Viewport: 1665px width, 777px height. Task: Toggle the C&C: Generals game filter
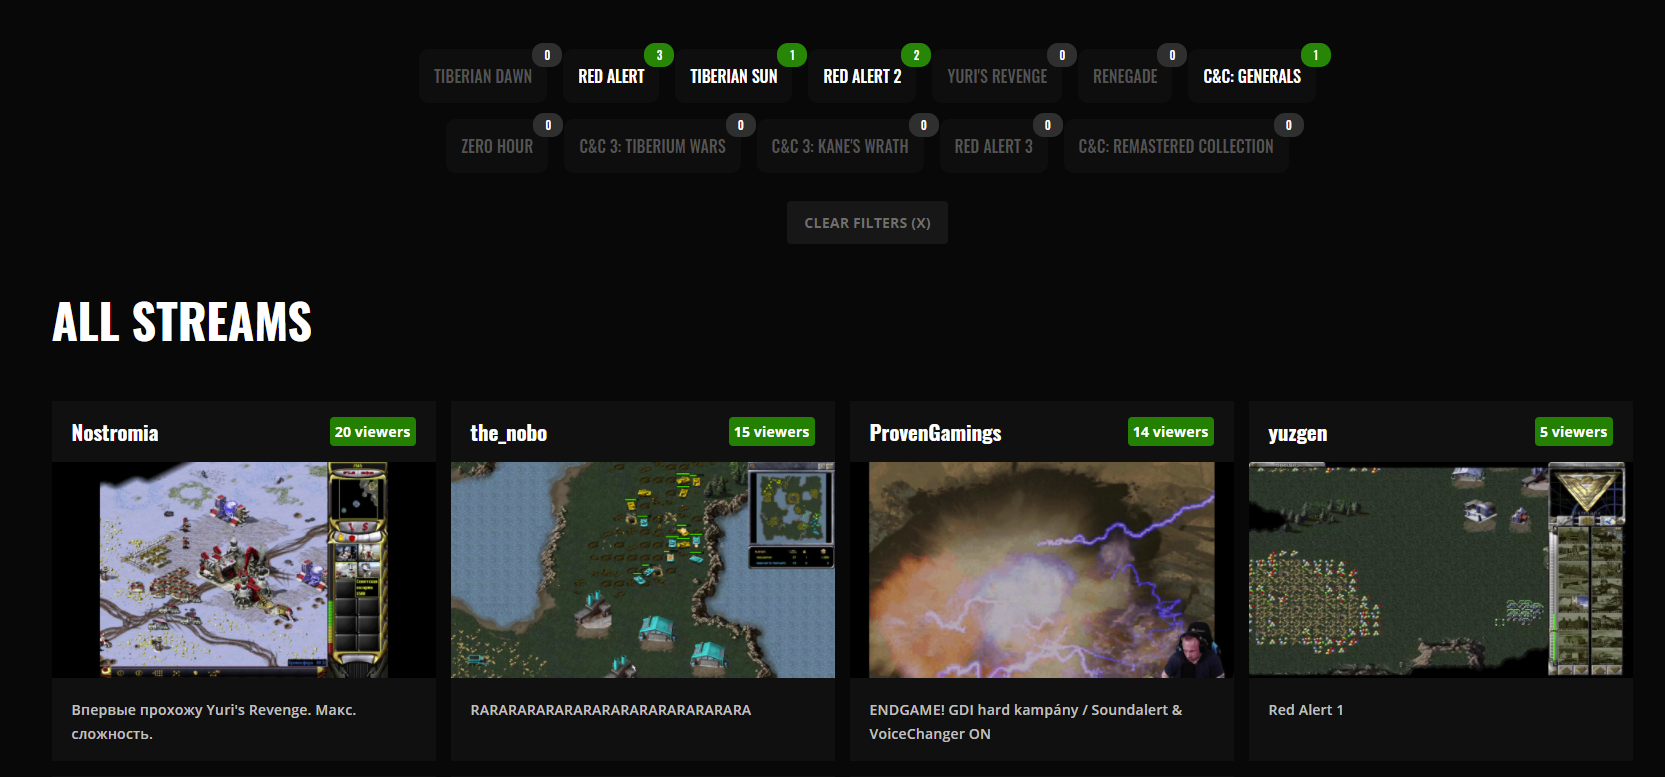coord(1252,76)
